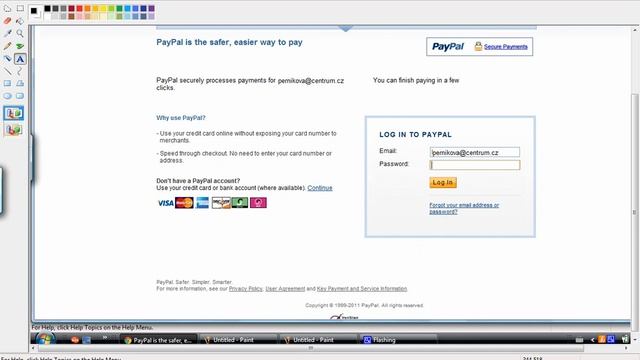Viewport: 640px width, 360px height.
Task: Pick the Airbrush tool
Action: [7, 59]
